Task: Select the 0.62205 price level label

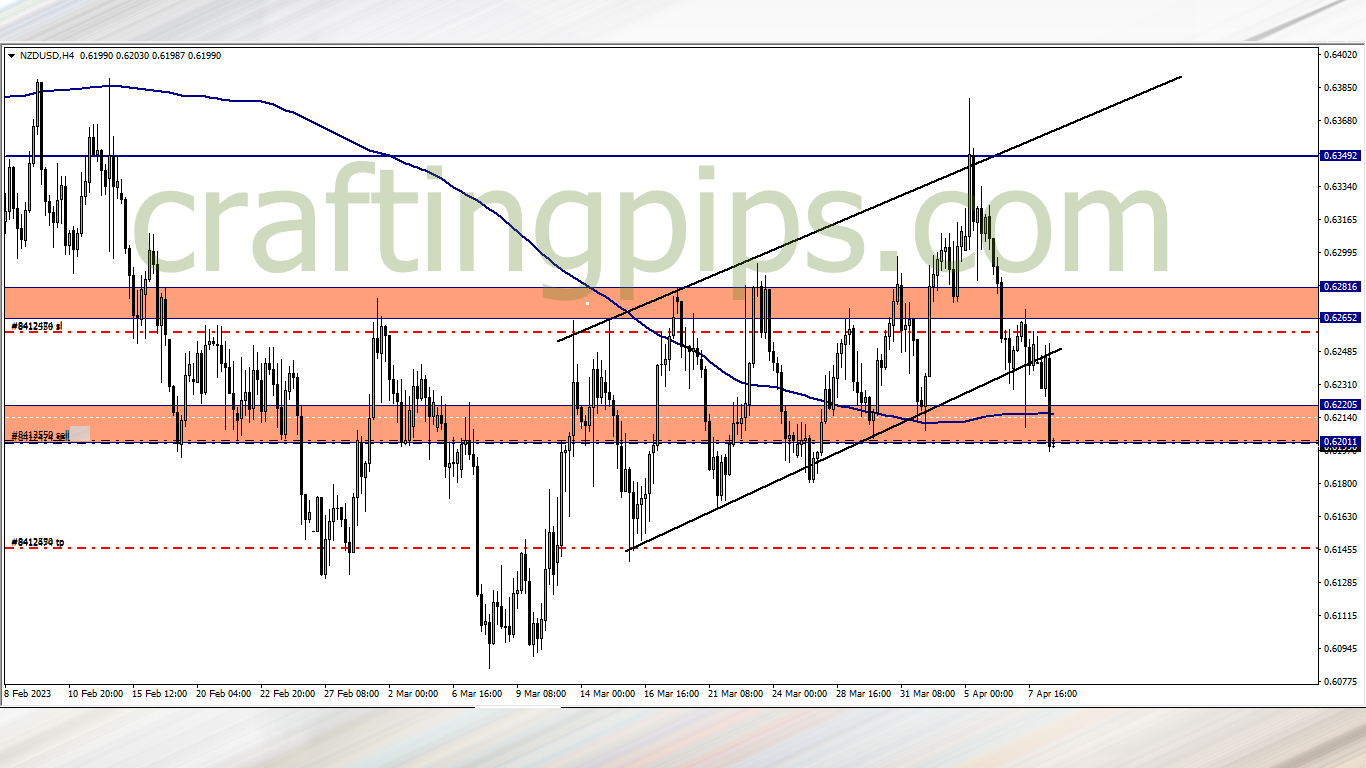Action: click(1340, 405)
